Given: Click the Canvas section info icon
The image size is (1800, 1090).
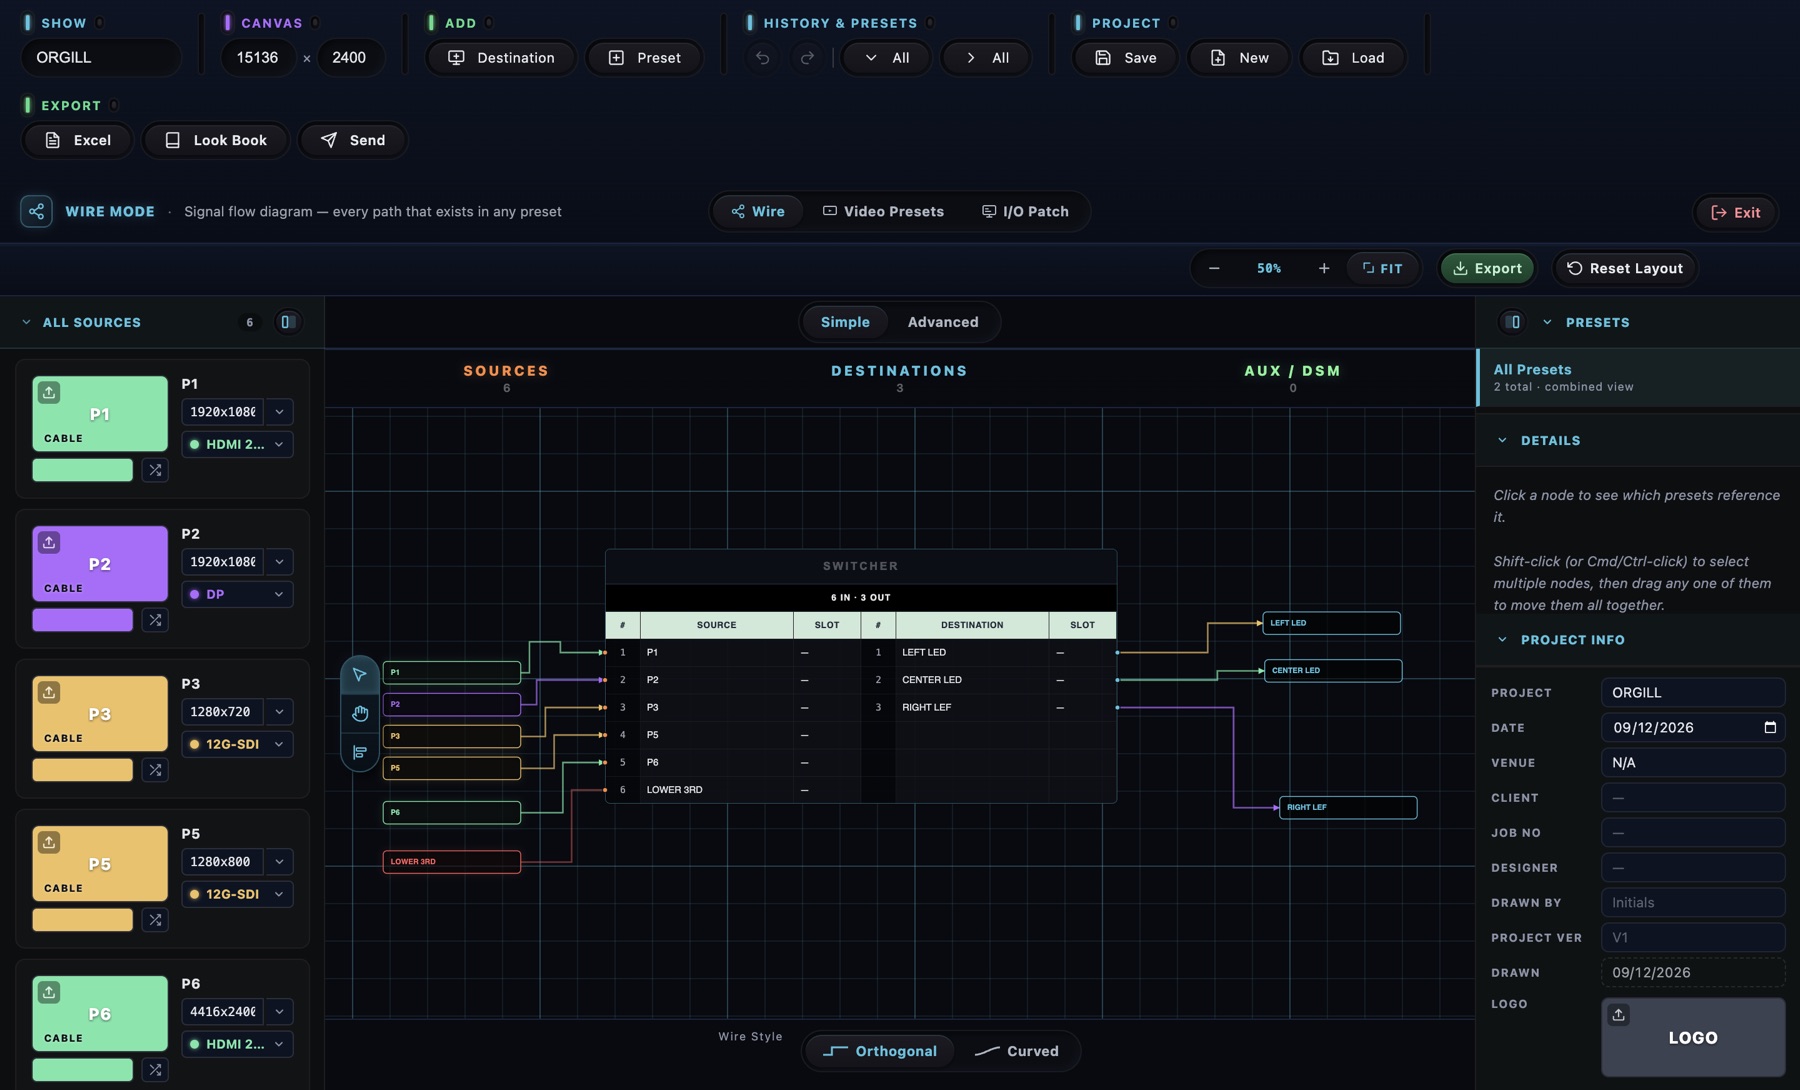Looking at the screenshot, I should click(315, 23).
